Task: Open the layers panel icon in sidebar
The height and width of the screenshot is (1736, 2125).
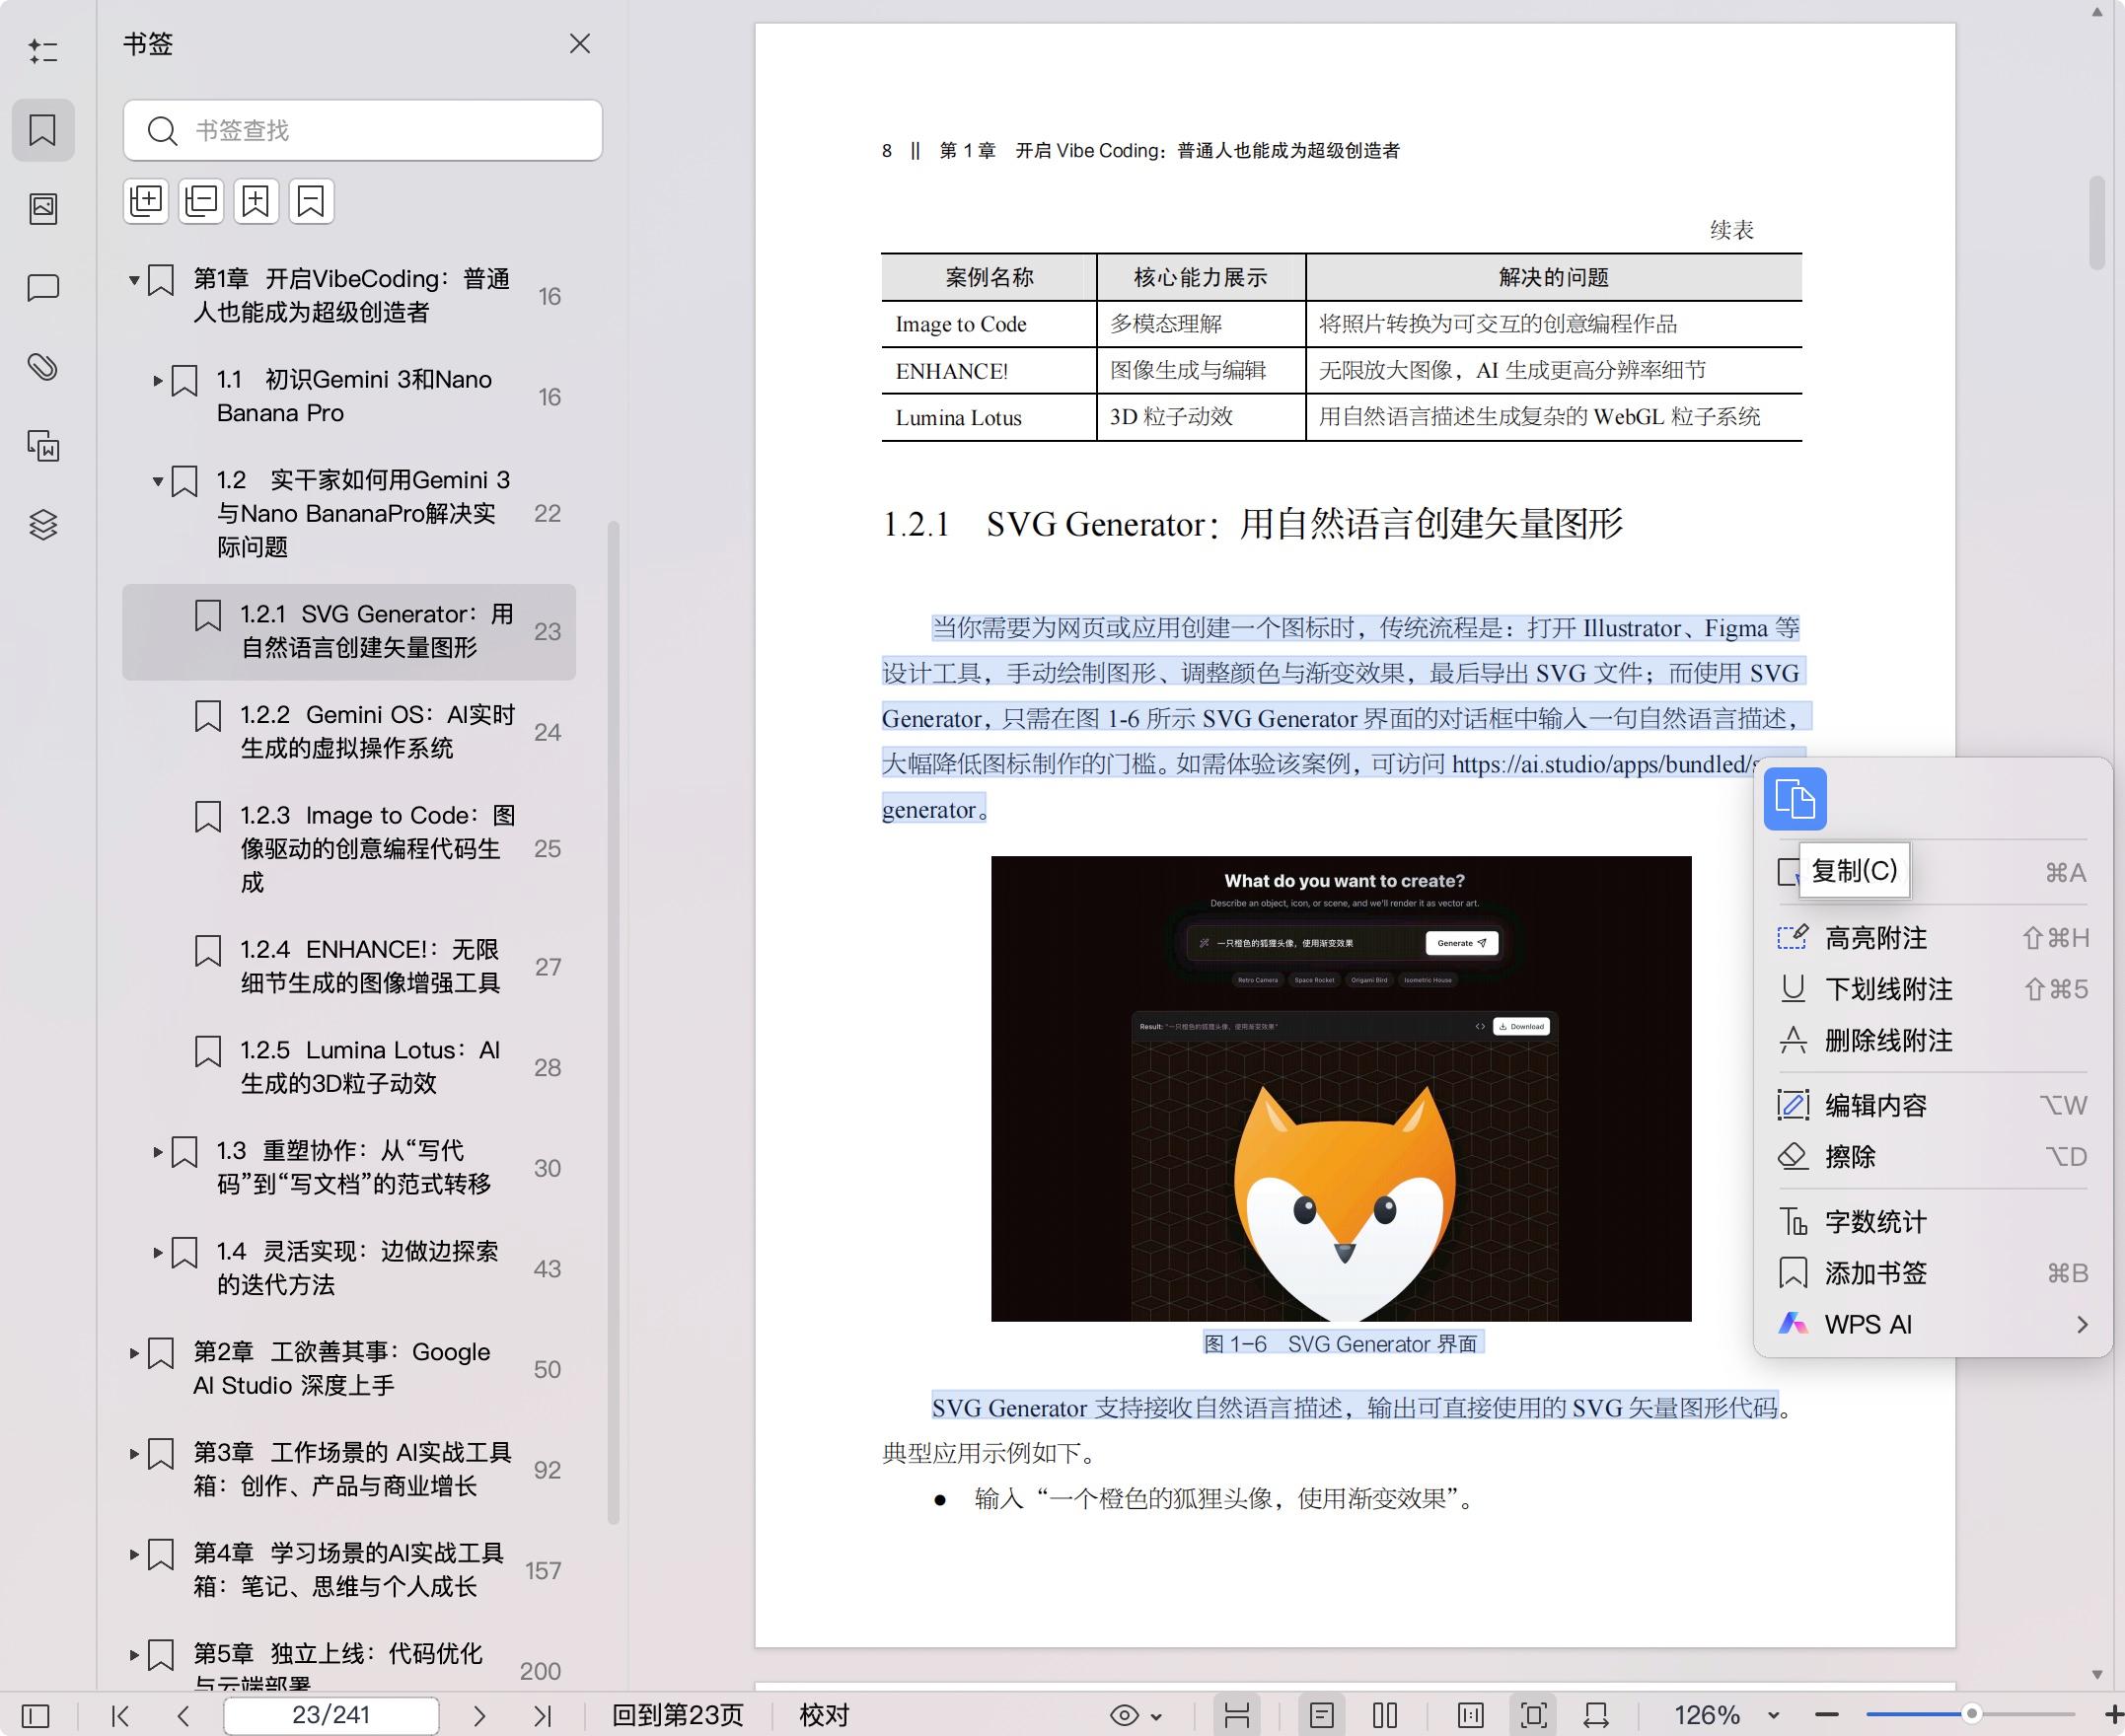Action: [x=43, y=525]
